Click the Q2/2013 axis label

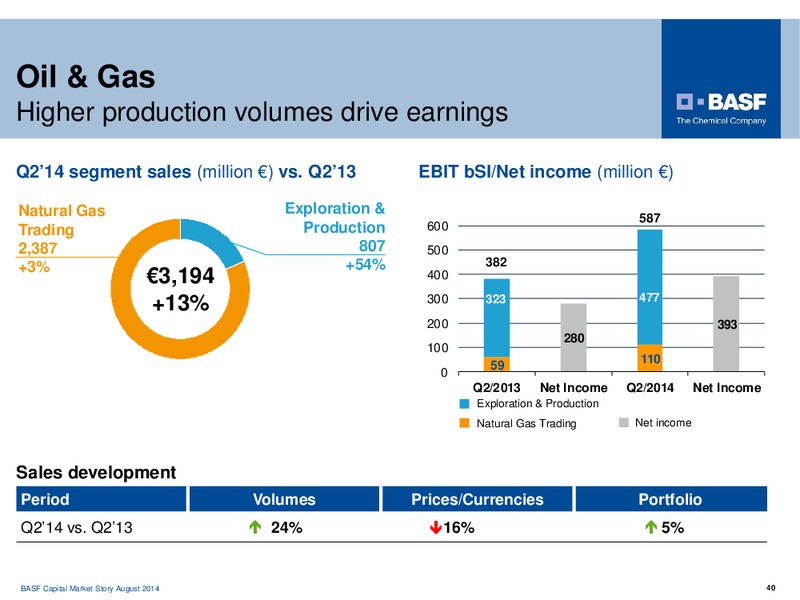point(496,388)
